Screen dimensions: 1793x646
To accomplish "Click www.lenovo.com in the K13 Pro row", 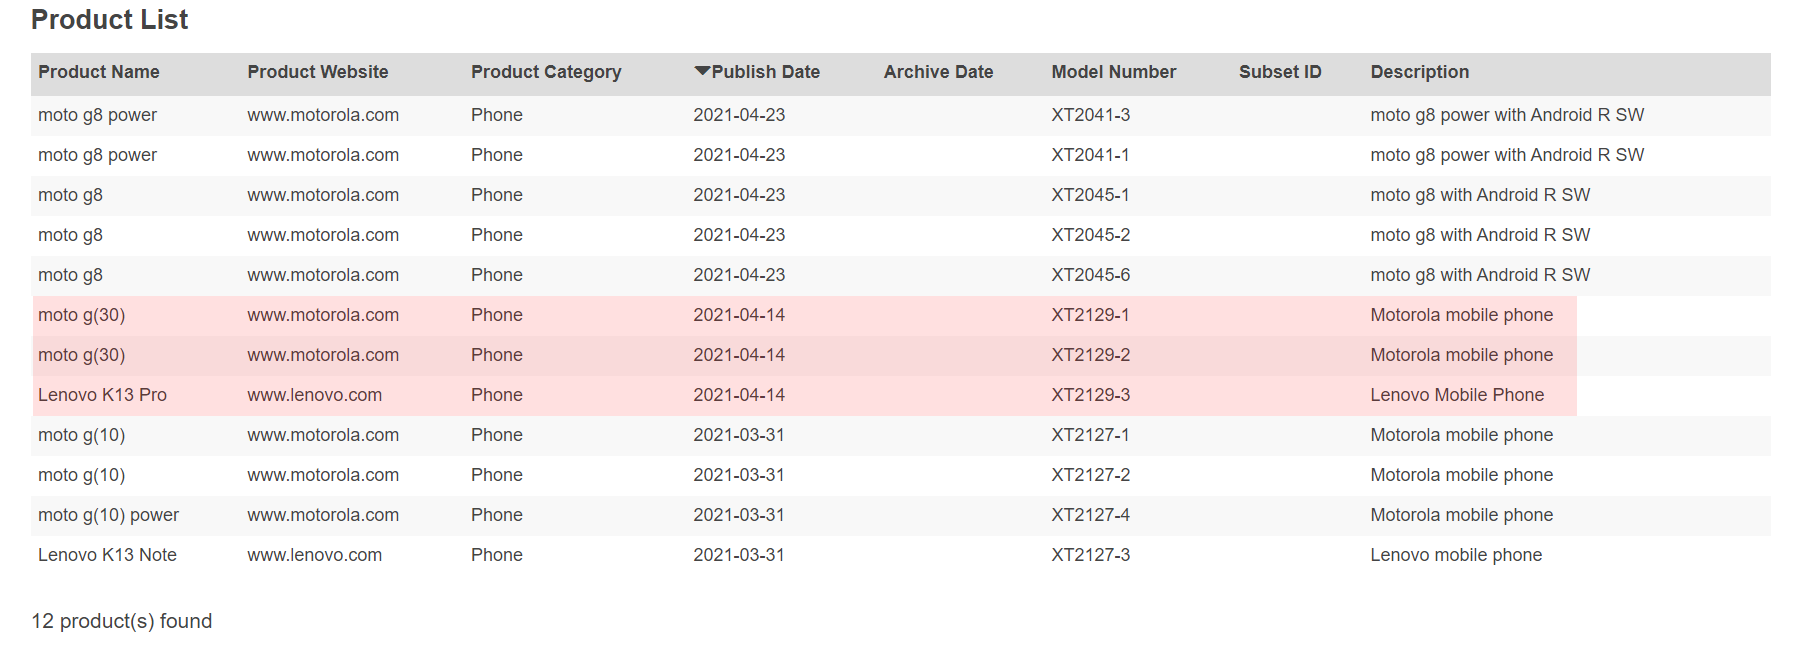I will [x=315, y=395].
